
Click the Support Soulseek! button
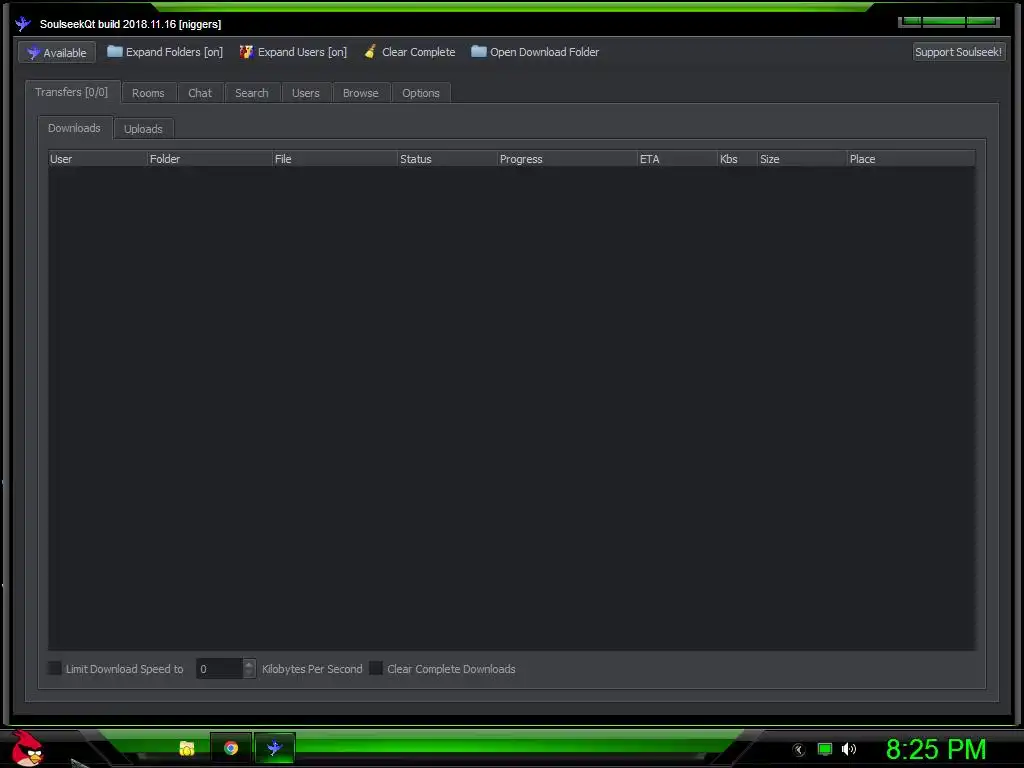958,52
